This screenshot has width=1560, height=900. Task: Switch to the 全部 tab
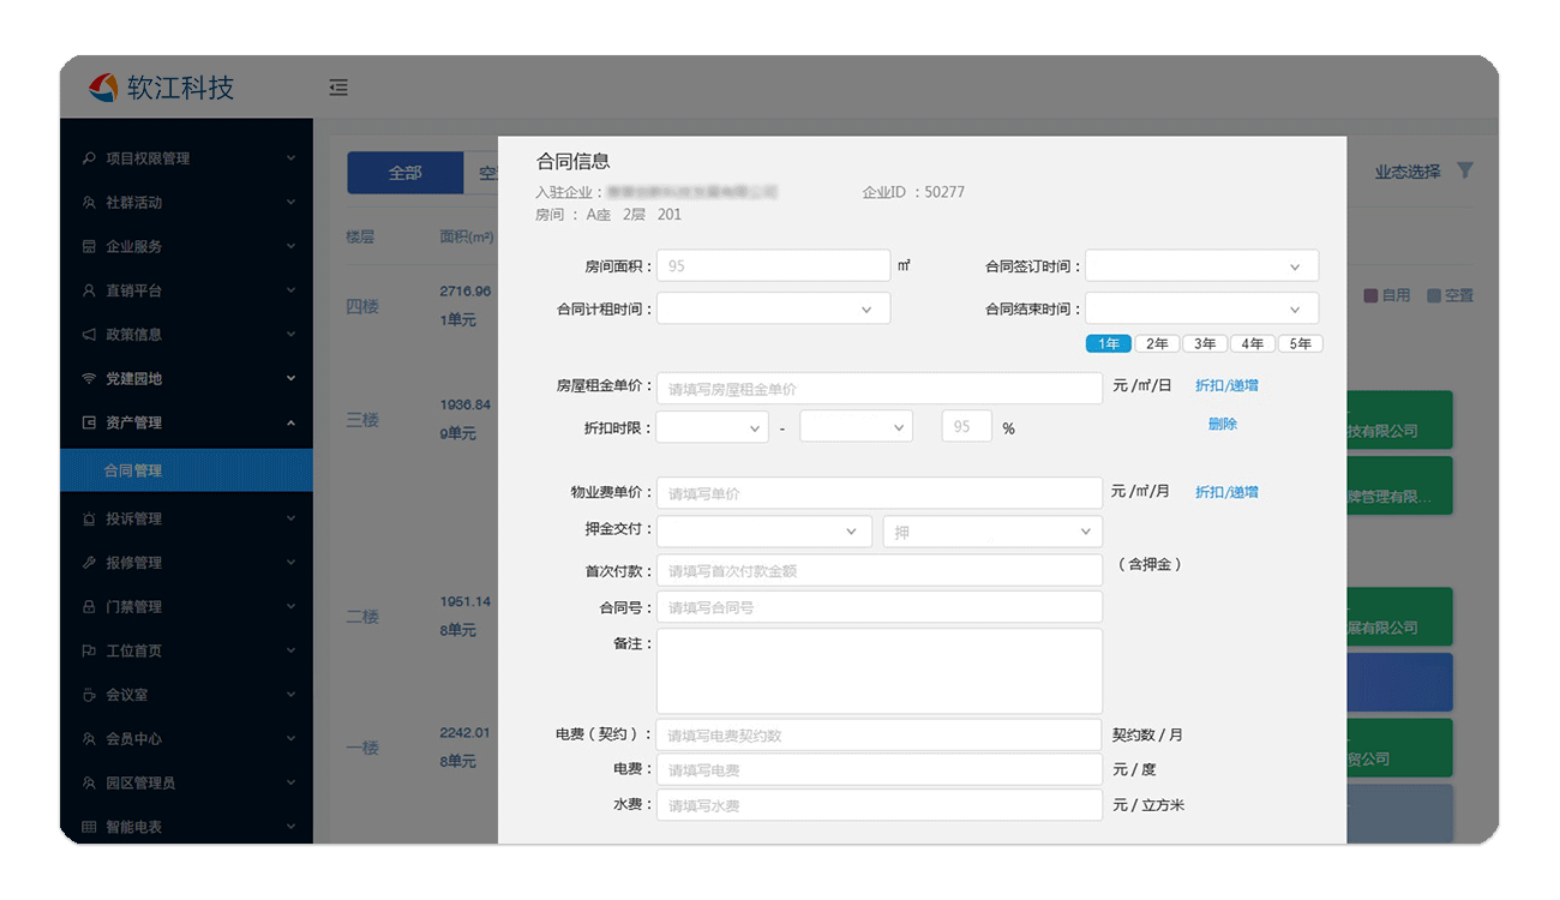point(405,173)
